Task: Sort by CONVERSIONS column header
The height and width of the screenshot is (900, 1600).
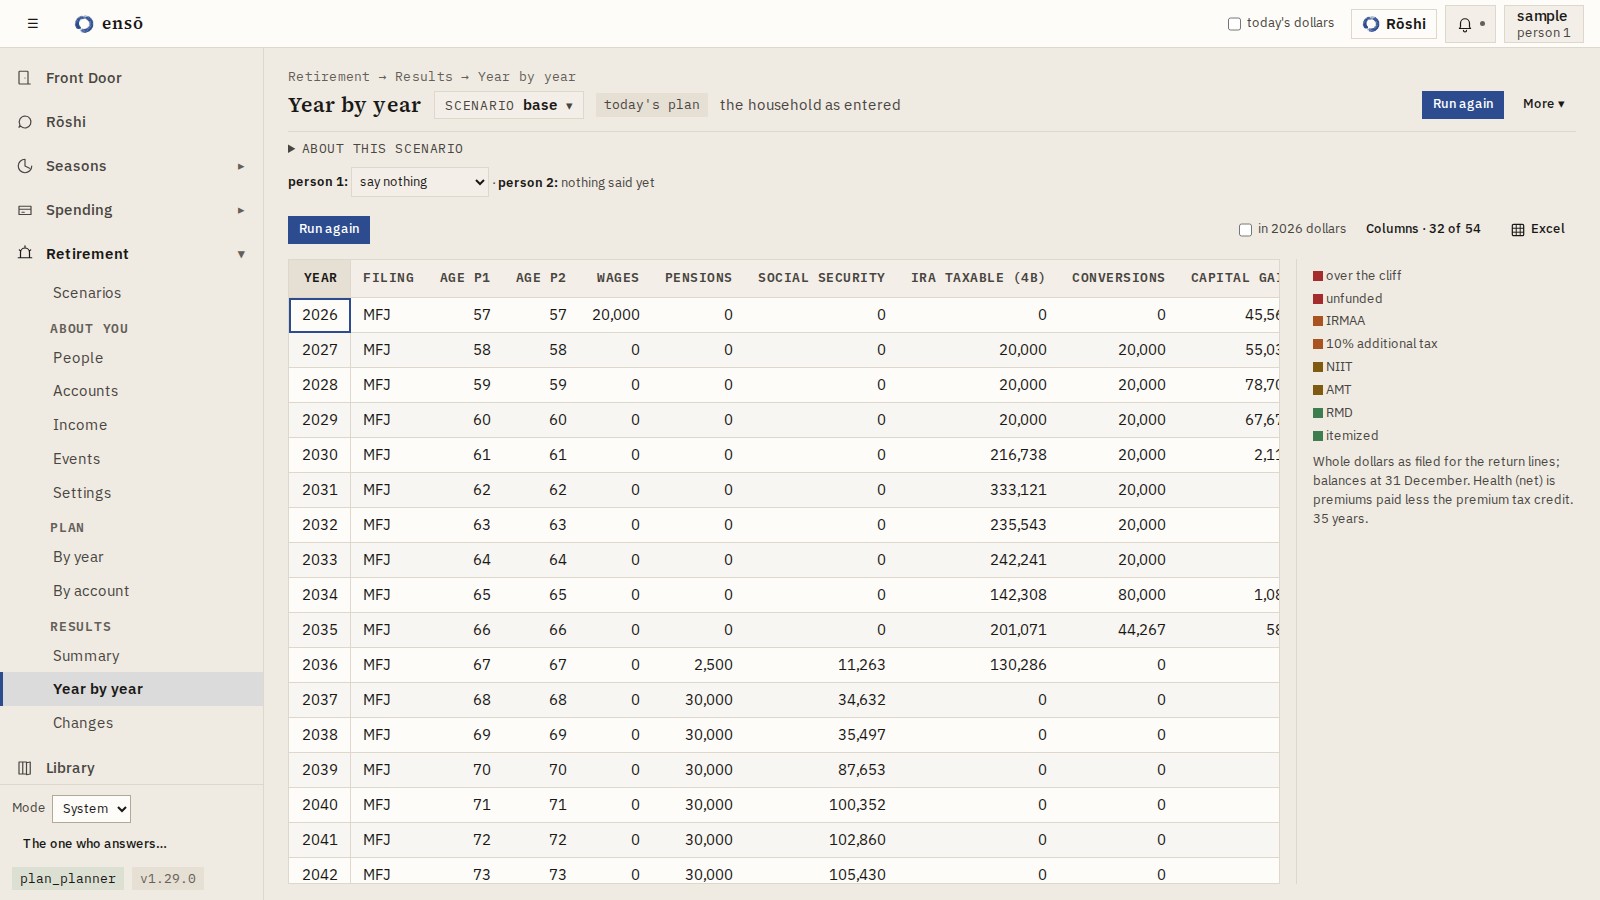Action: tap(1118, 278)
